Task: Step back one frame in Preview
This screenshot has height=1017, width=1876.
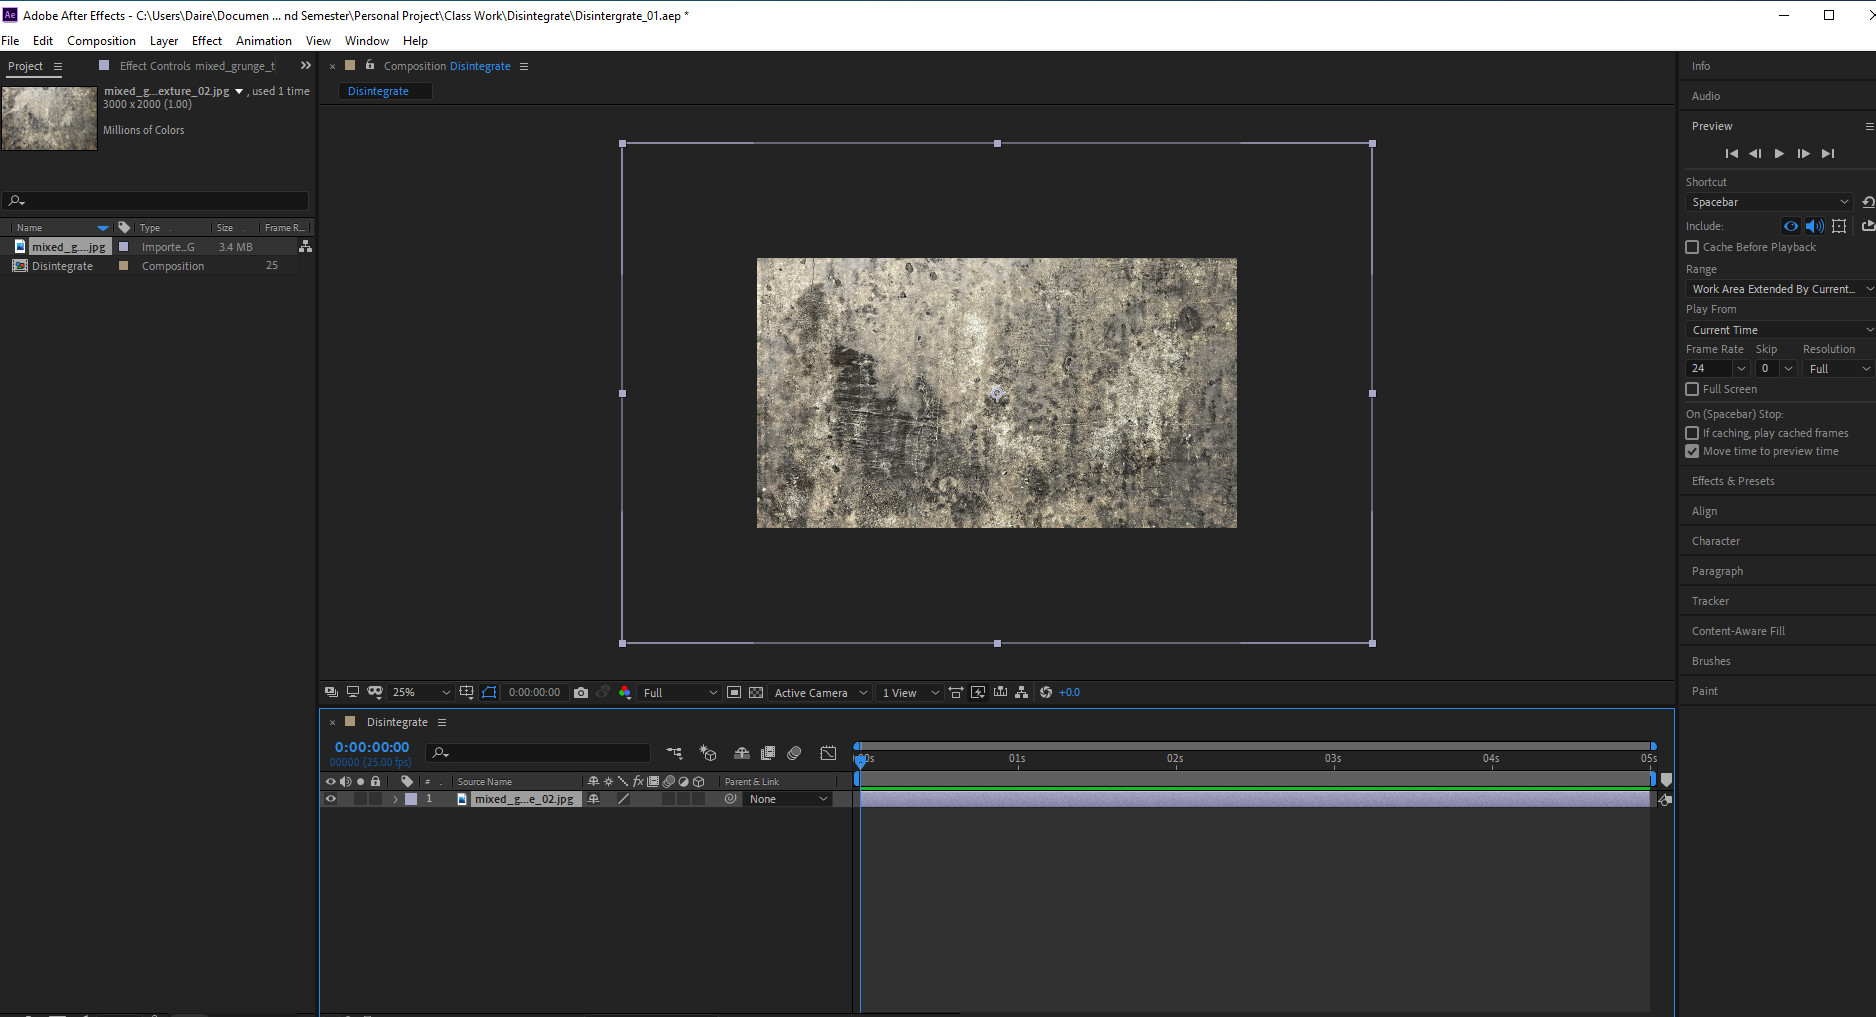Action: click(x=1755, y=153)
